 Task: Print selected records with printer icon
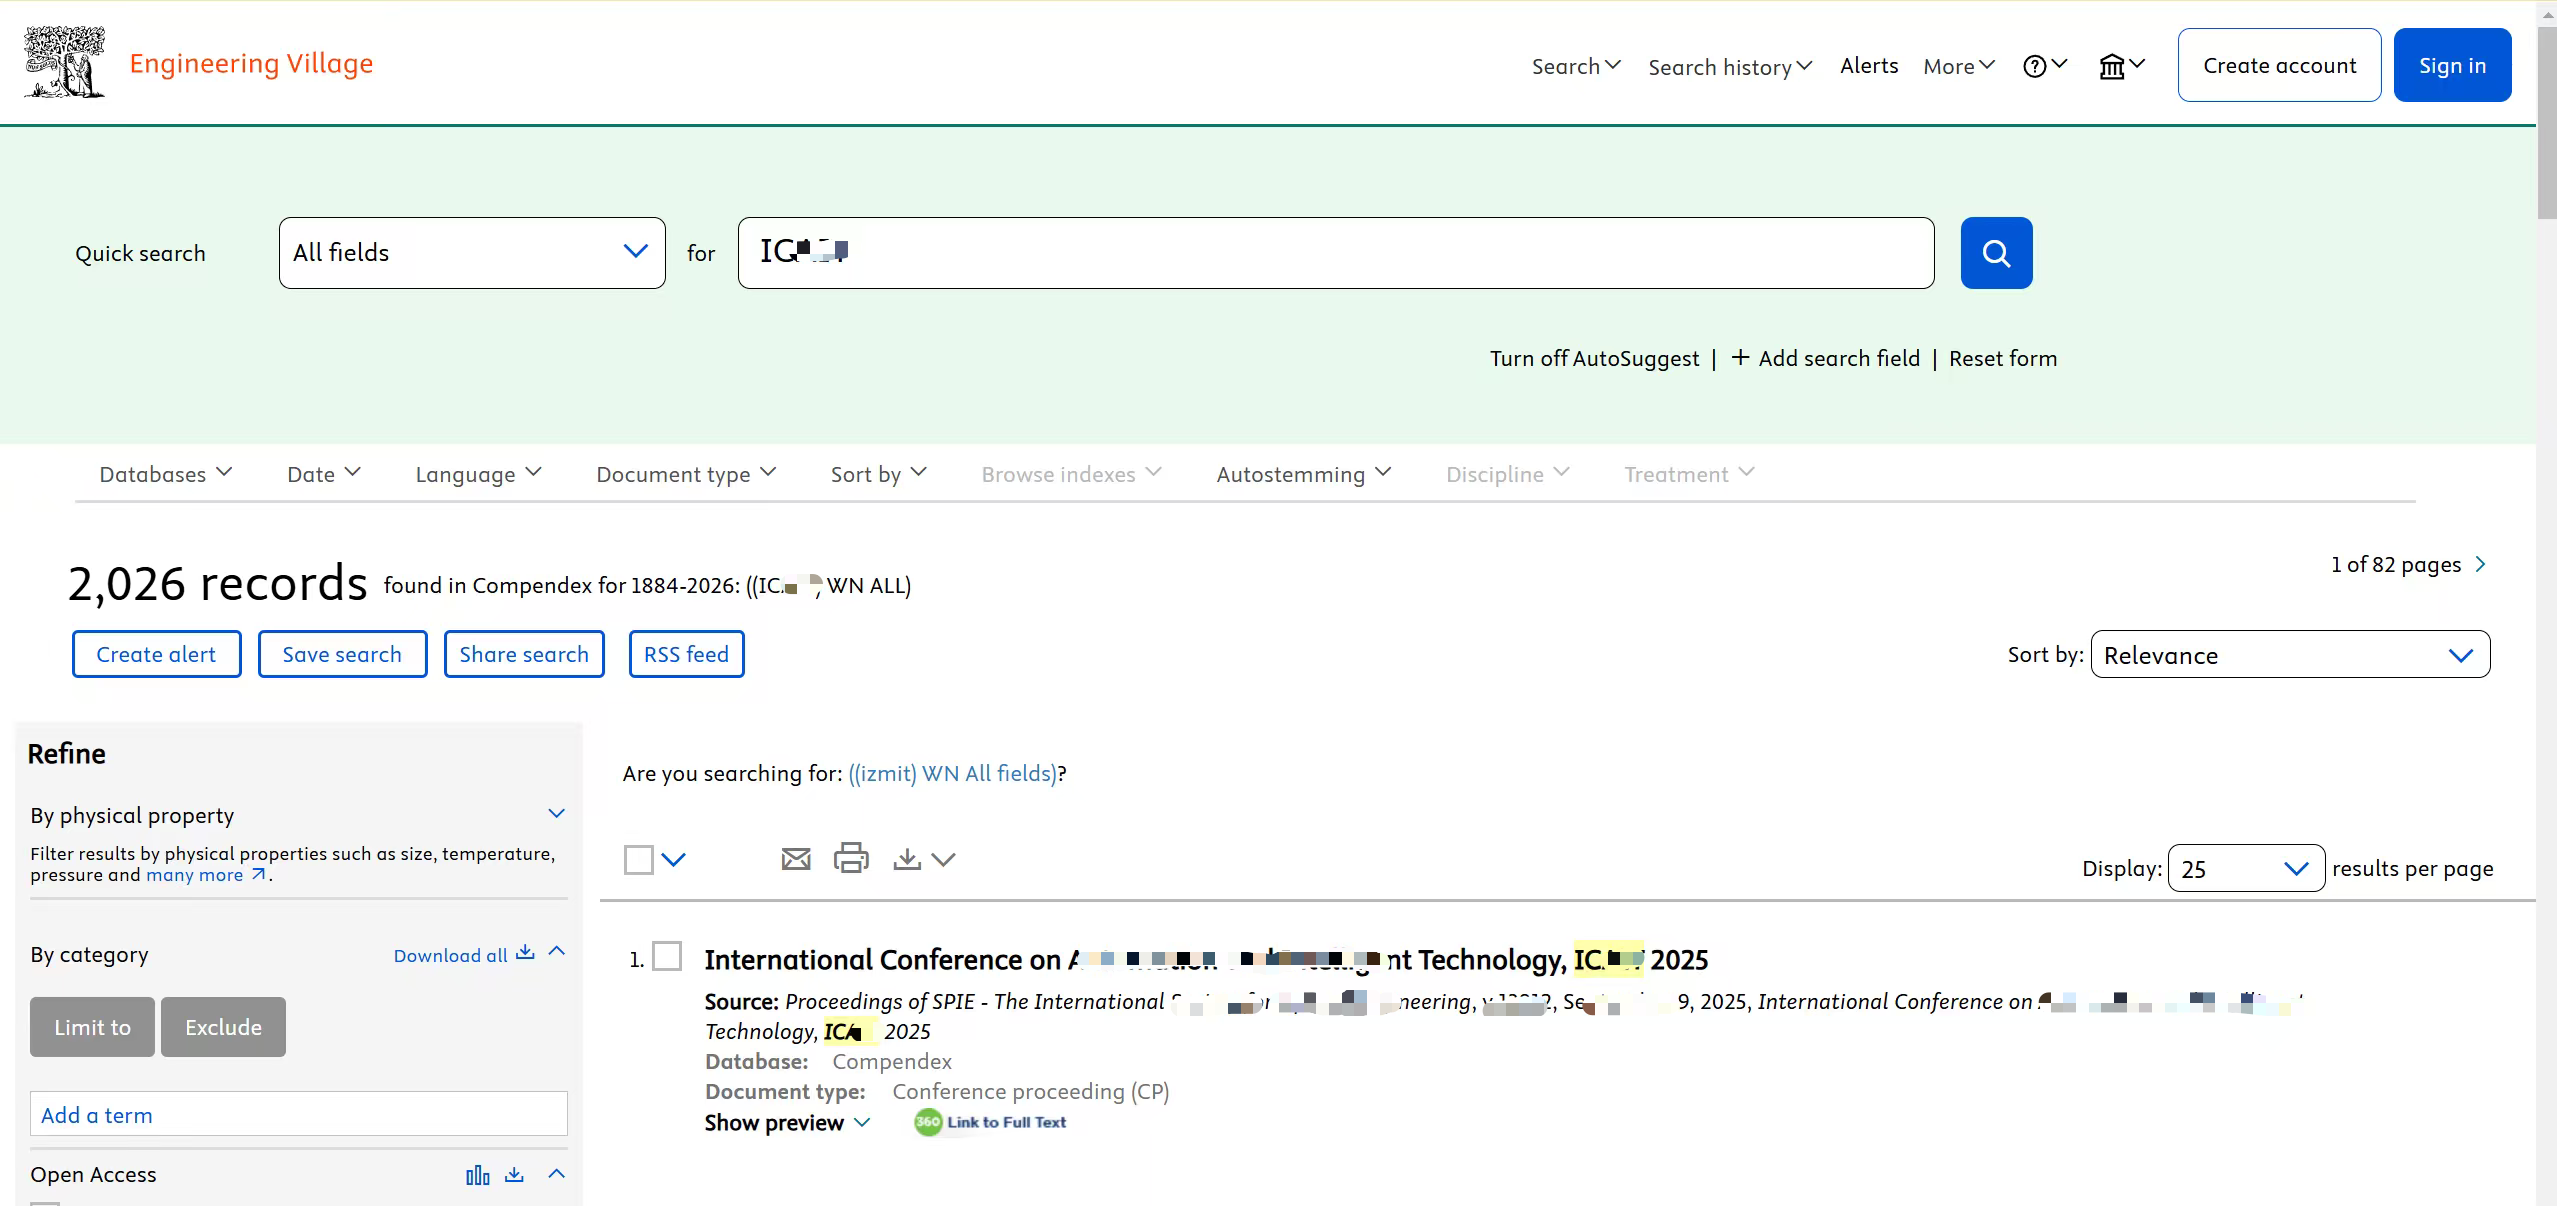(851, 858)
